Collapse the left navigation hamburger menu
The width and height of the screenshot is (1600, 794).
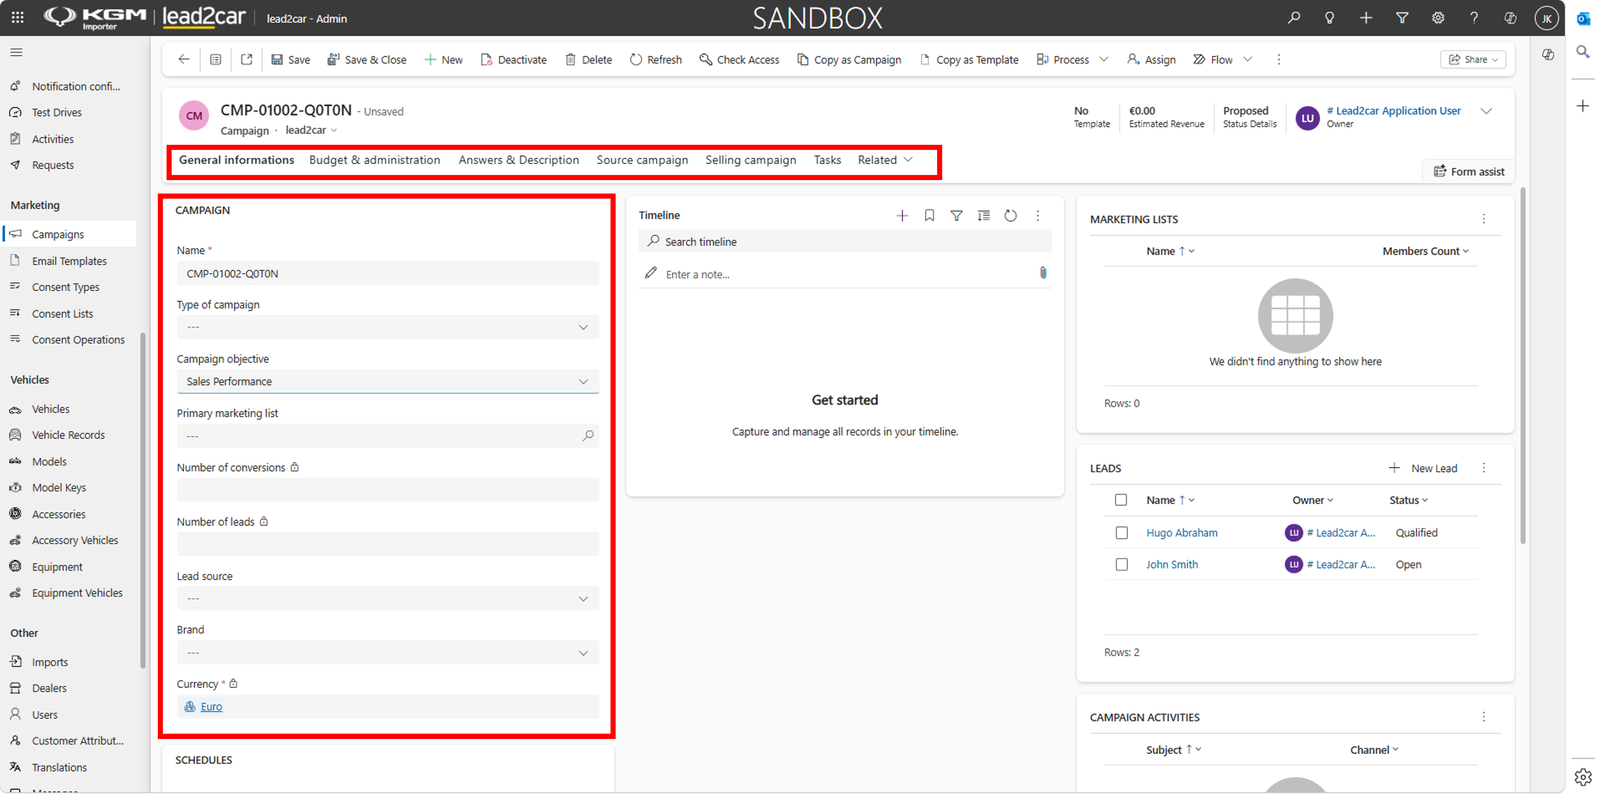click(16, 52)
